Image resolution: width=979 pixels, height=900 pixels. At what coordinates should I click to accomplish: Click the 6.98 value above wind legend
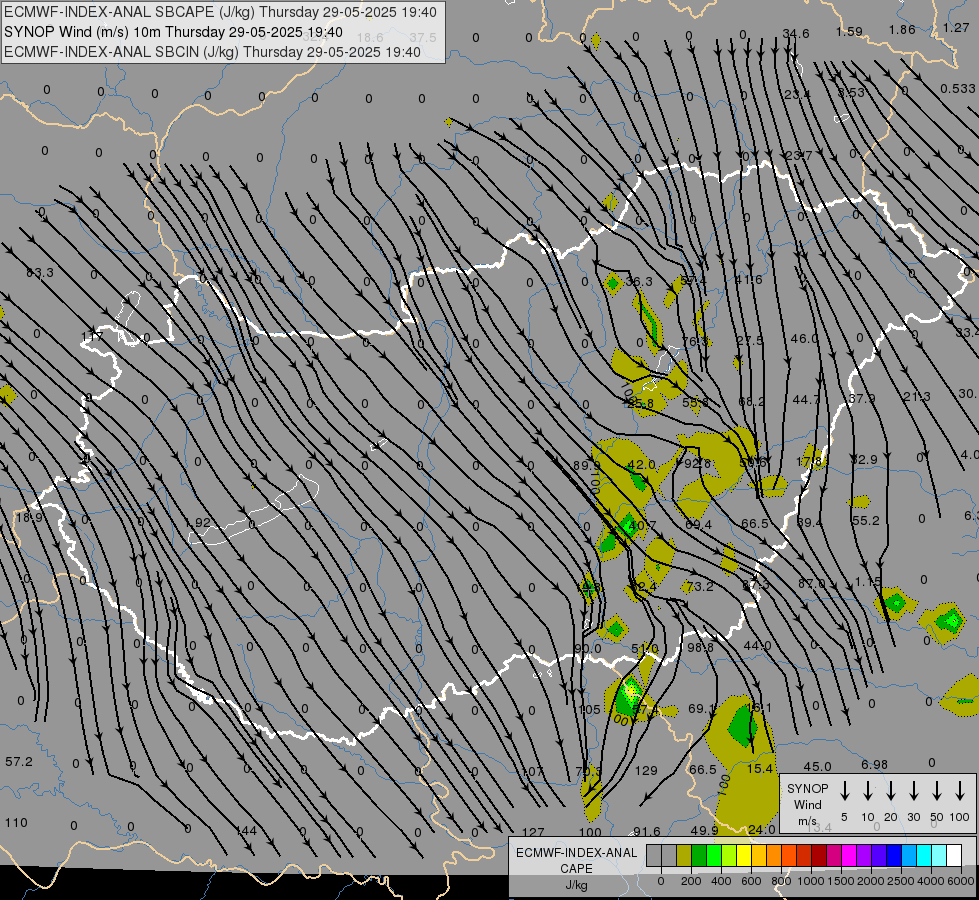[x=874, y=764]
